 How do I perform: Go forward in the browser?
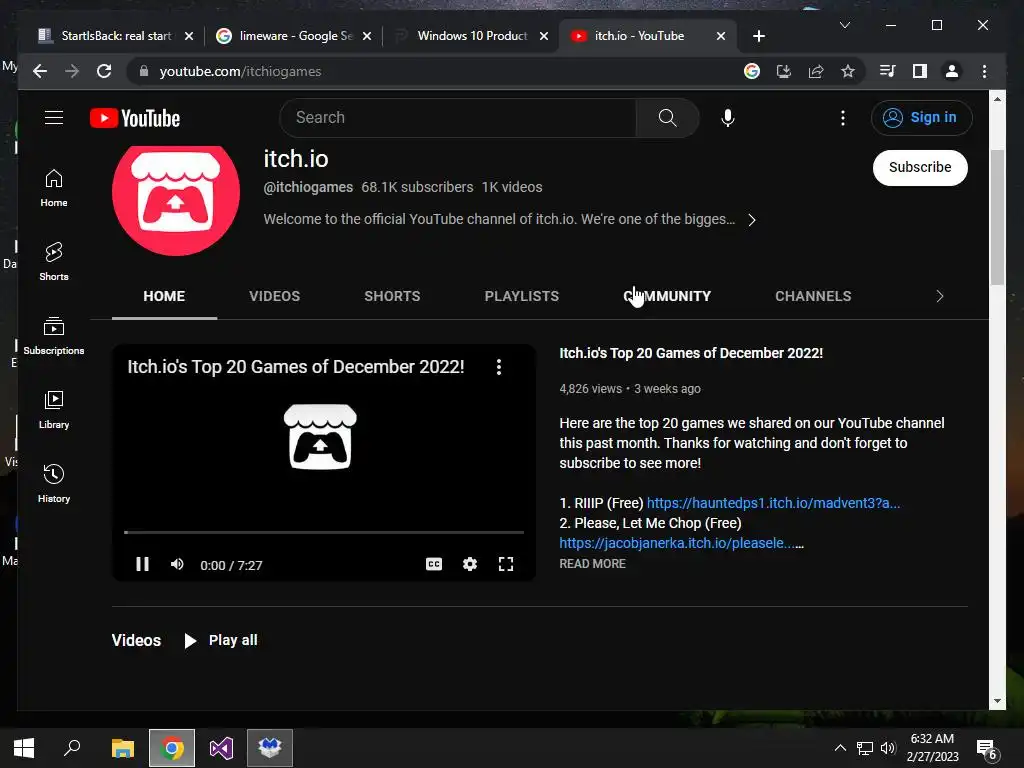(x=72, y=71)
